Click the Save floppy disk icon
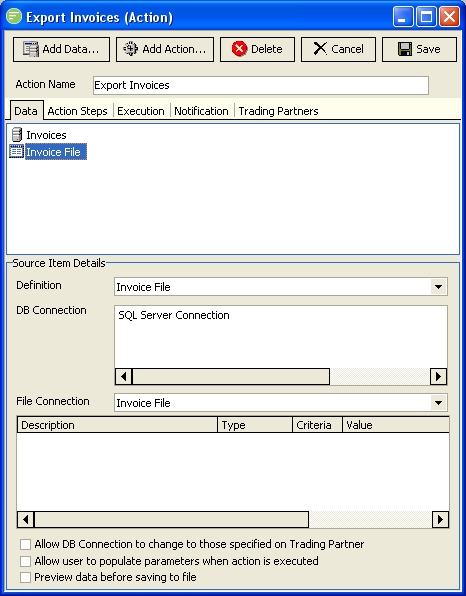This screenshot has width=466, height=596. click(x=405, y=49)
